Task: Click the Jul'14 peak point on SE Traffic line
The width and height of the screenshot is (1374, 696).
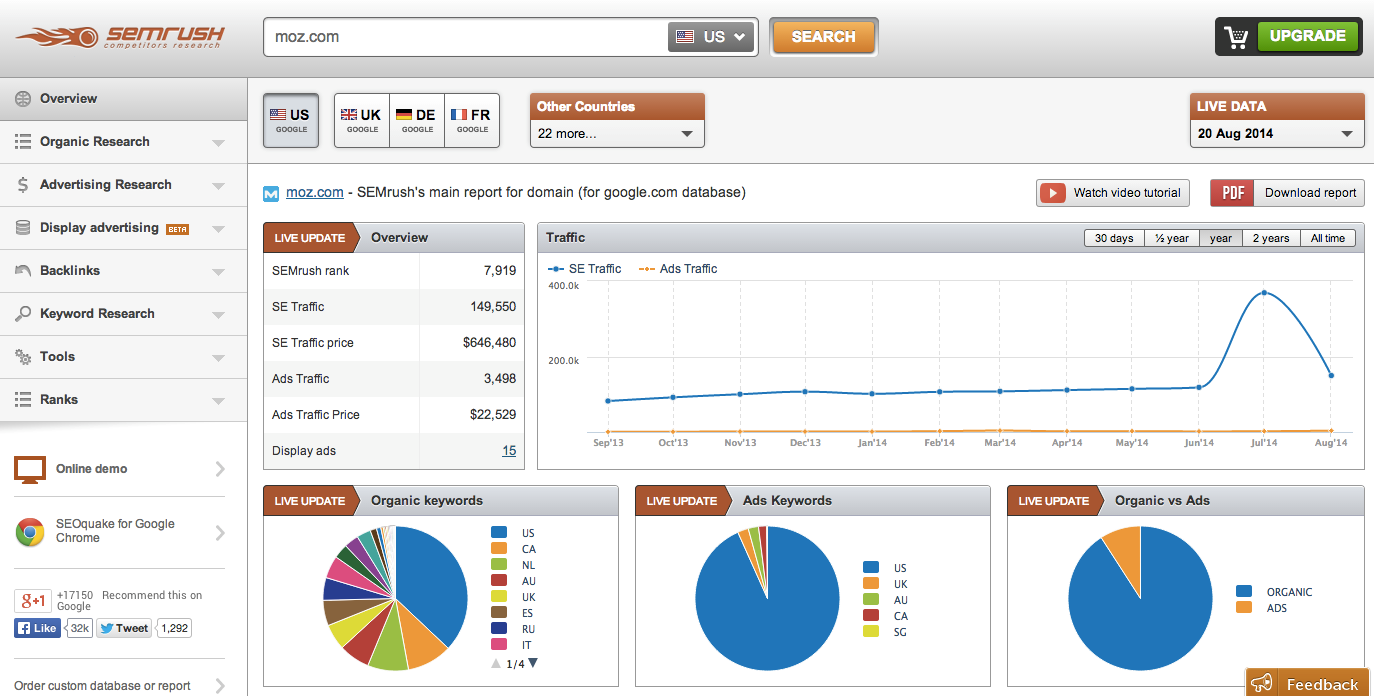Action: tap(1264, 293)
